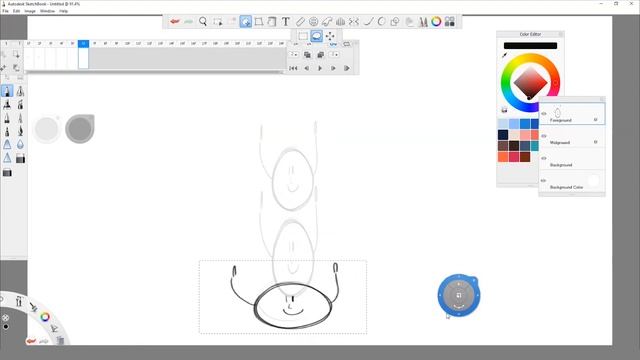Screen dimensions: 640x360
Task: Enable the Ruler guide tool
Action: click(x=300, y=22)
